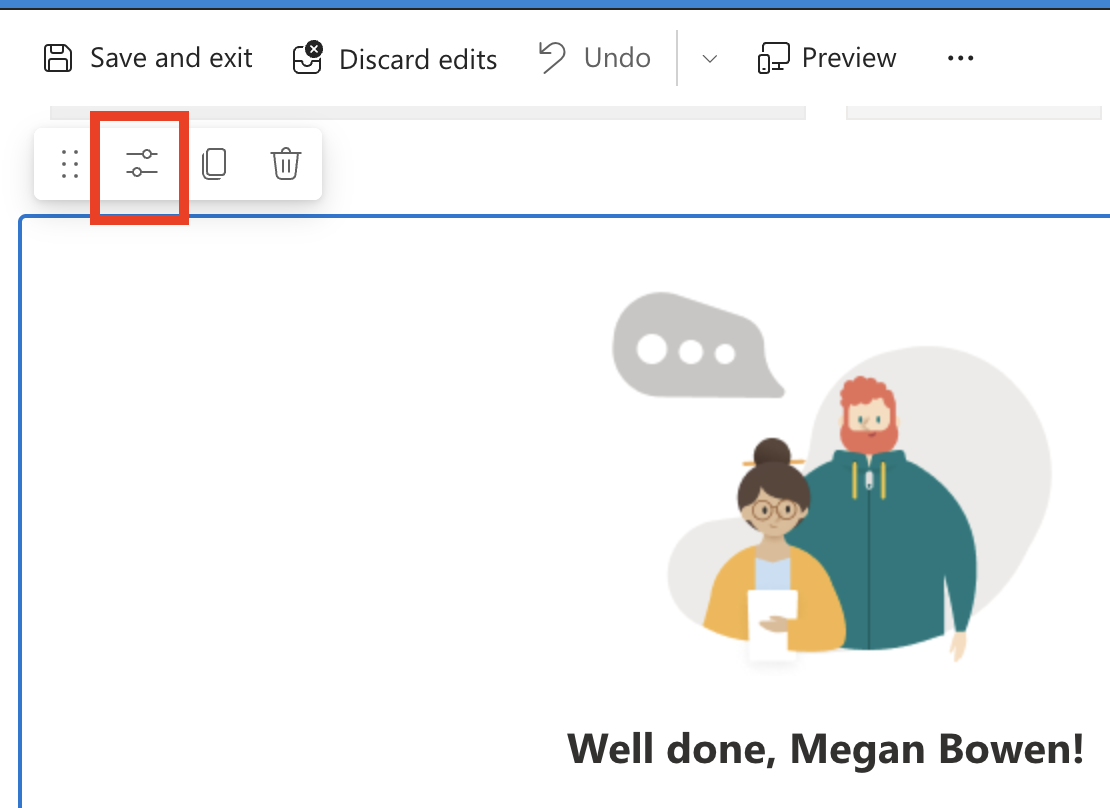Click the duplicate web part icon

[214, 164]
